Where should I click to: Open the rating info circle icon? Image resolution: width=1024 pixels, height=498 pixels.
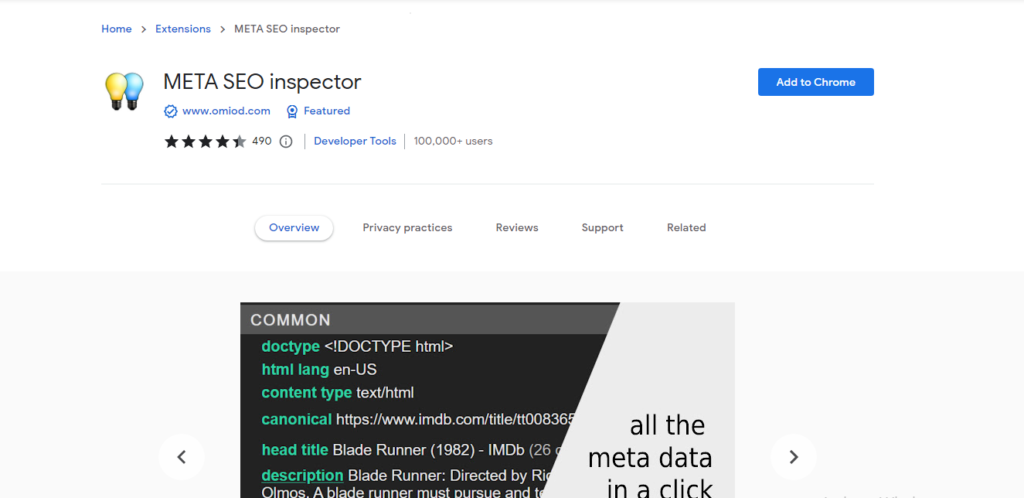click(285, 141)
